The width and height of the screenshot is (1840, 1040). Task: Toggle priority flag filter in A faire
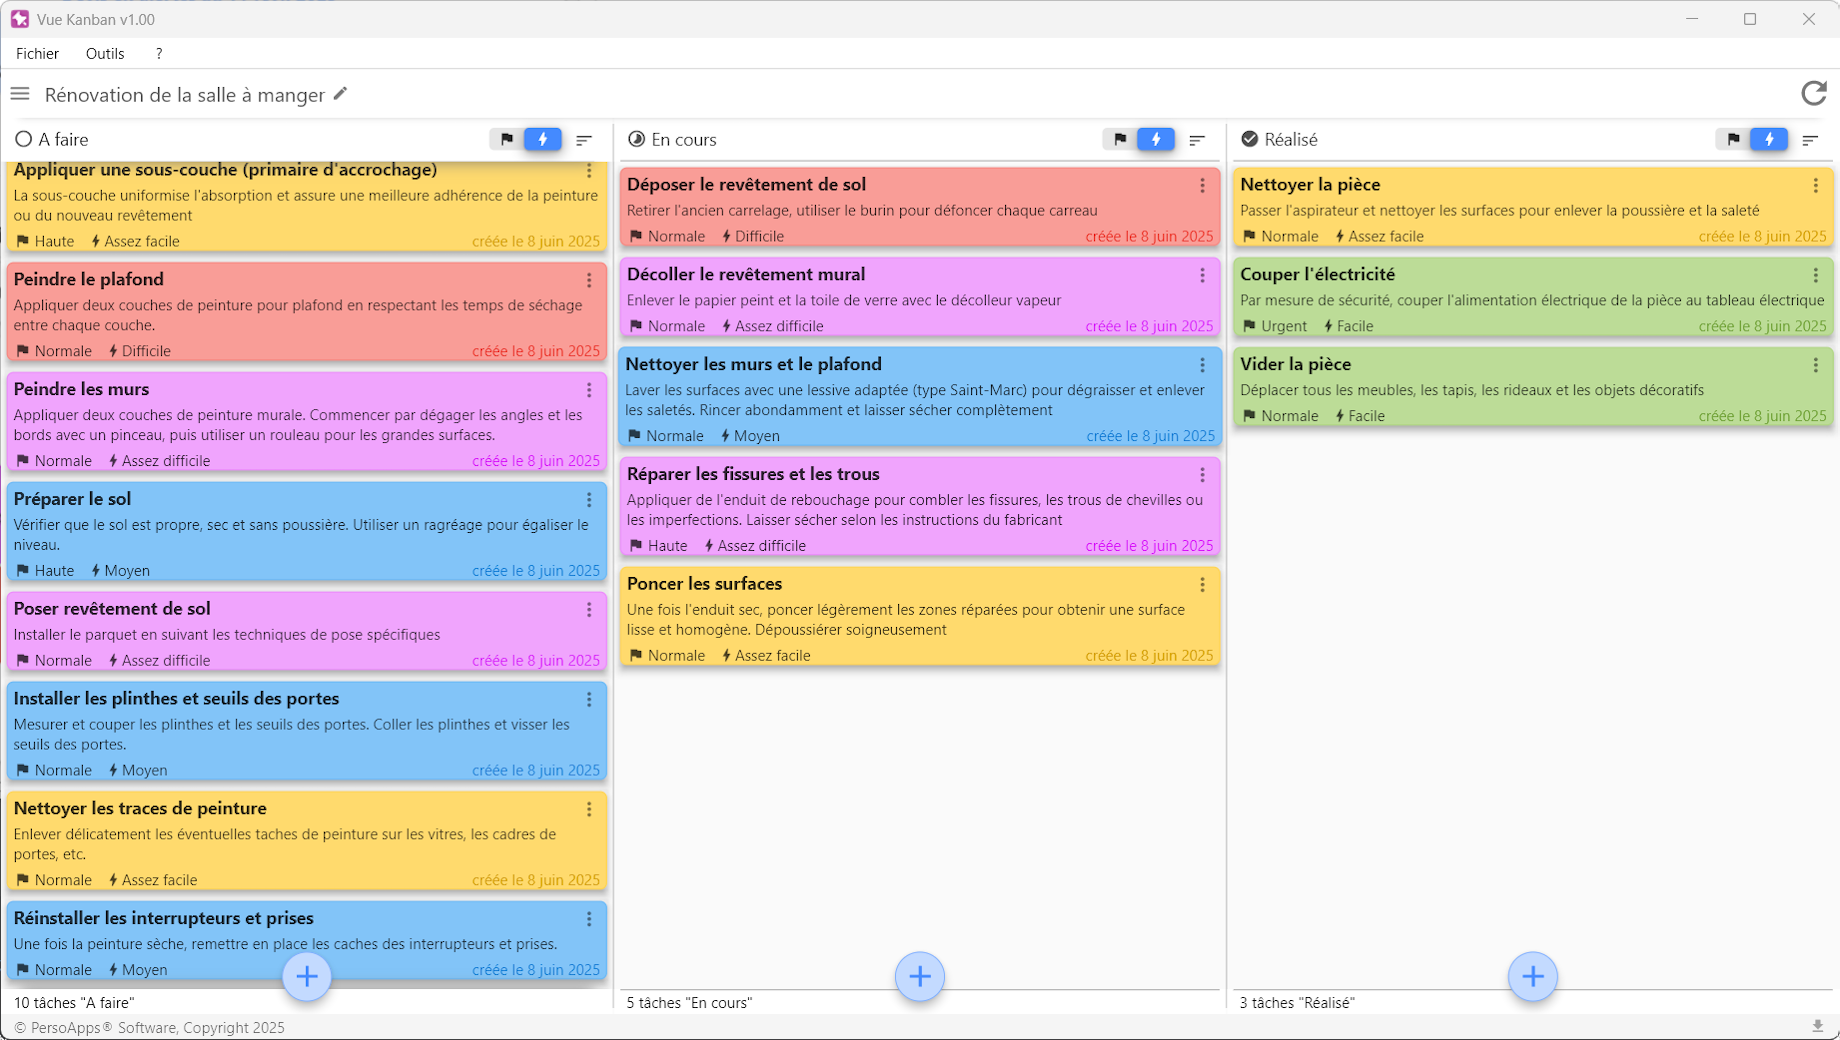507,139
